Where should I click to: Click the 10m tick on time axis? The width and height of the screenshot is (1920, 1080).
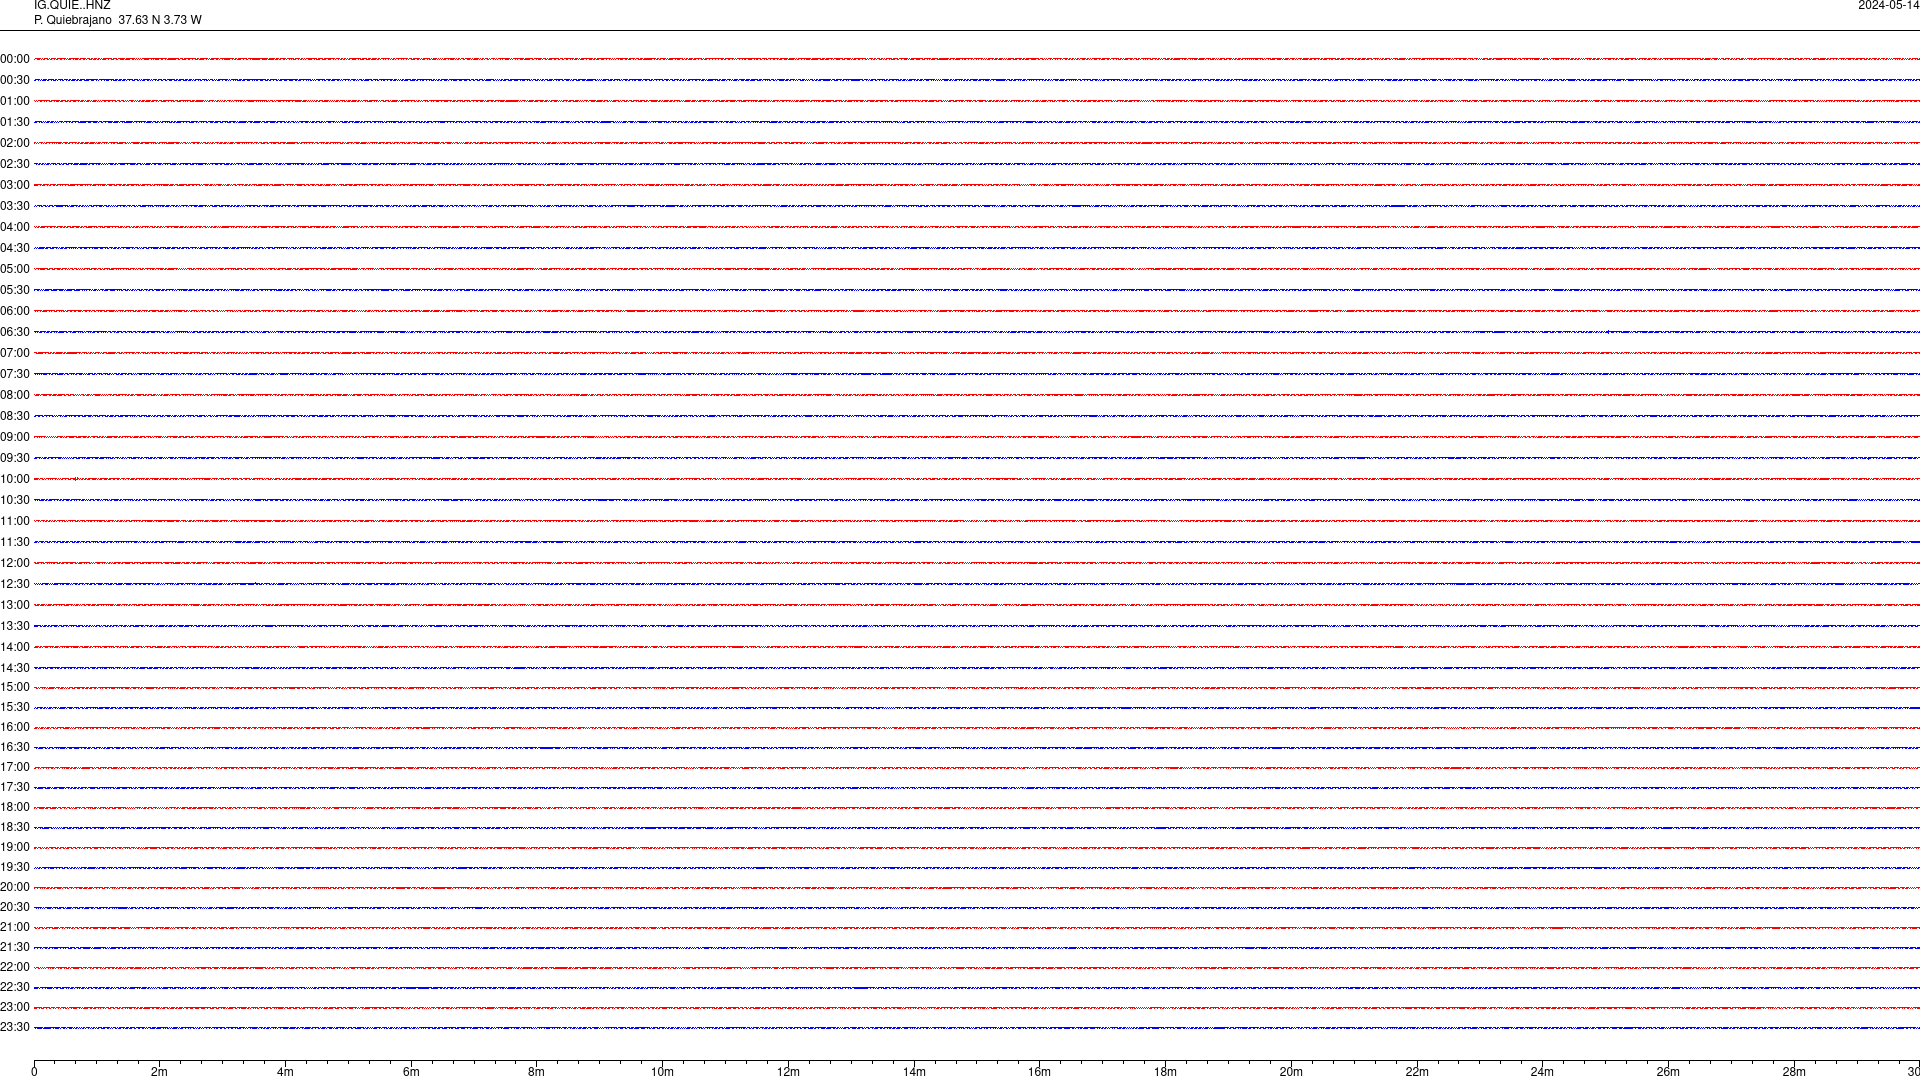662,1072
